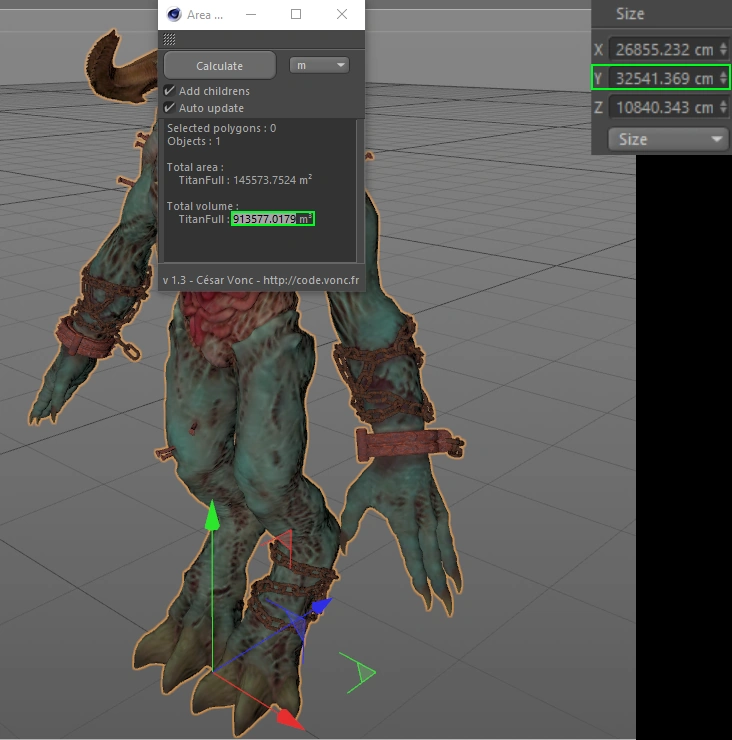Toggle the Add childrens checkbox
This screenshot has height=740, width=732.
click(170, 91)
